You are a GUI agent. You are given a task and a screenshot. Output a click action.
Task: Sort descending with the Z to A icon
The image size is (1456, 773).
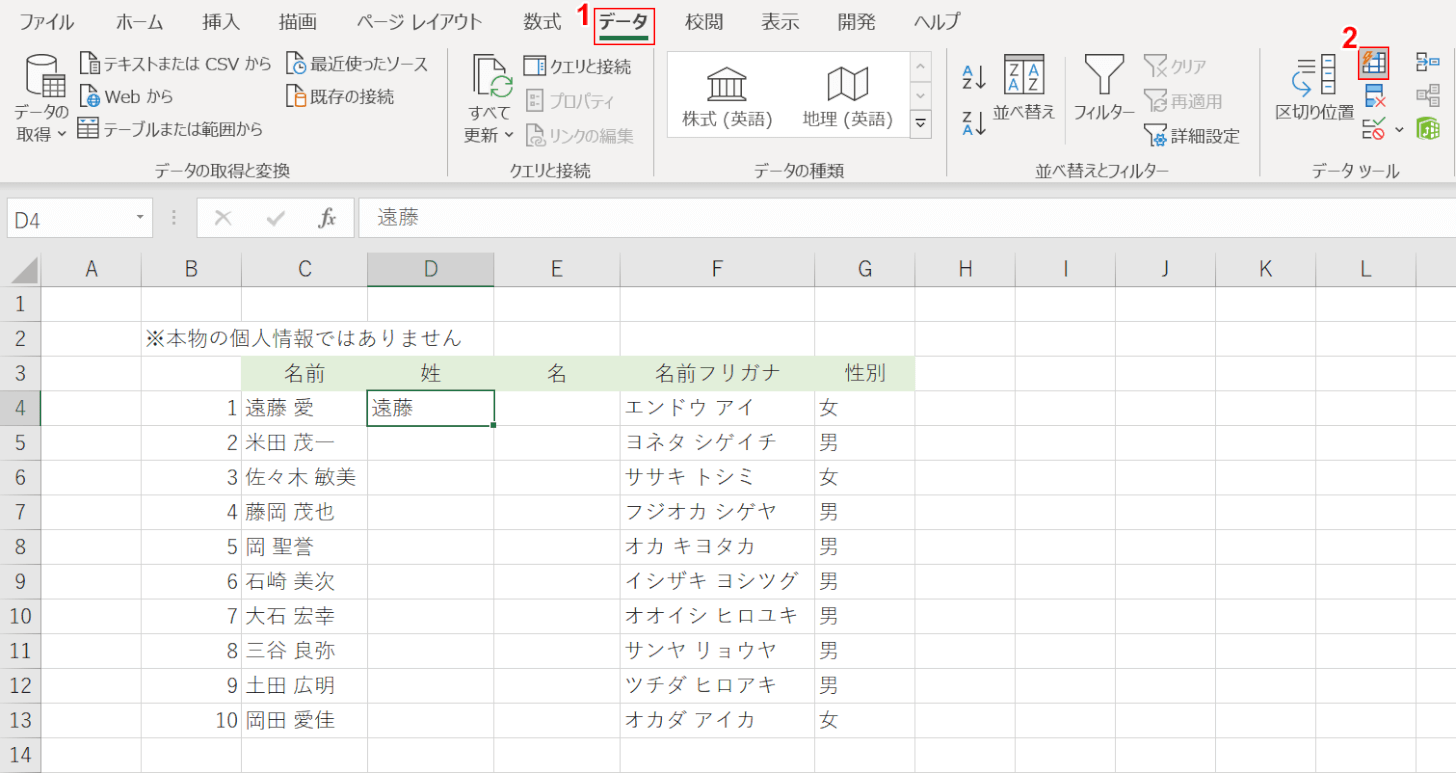974,122
